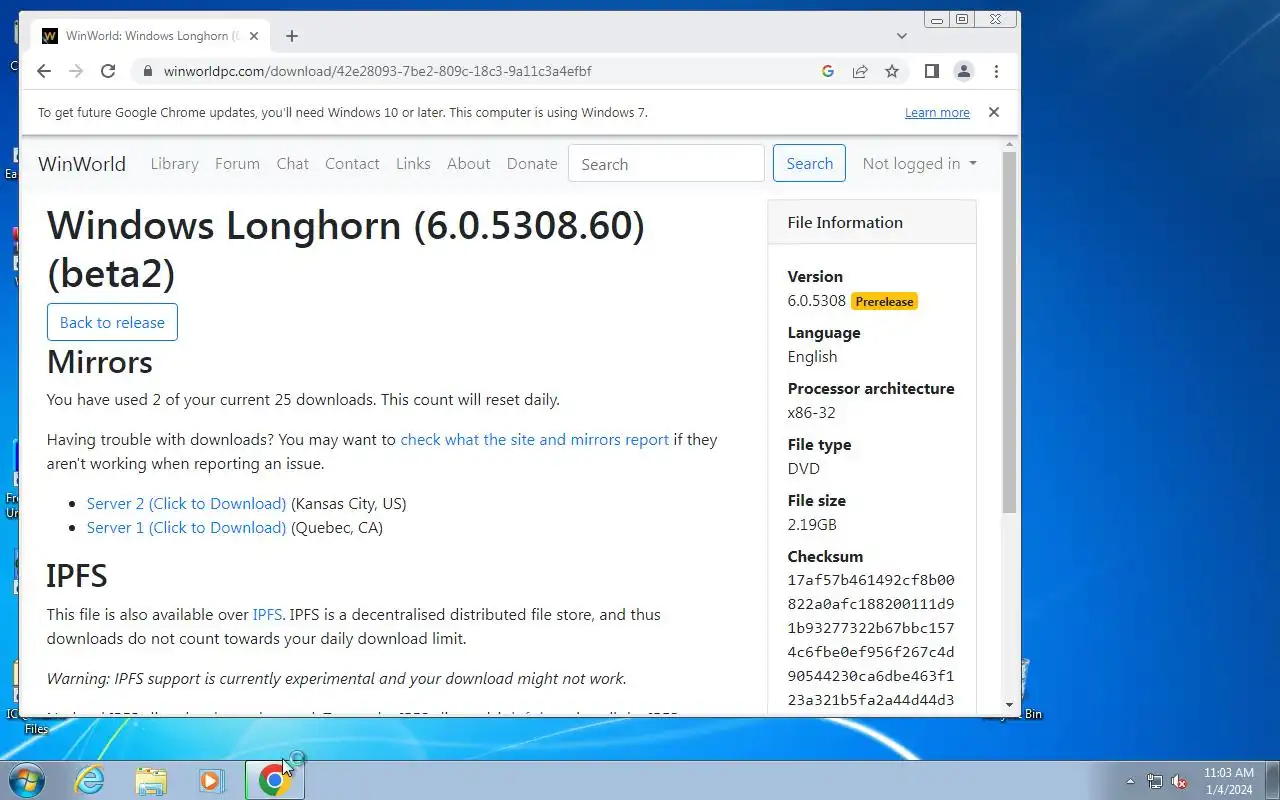Click the Google icon in the address bar
The image size is (1280, 800).
[x=827, y=71]
